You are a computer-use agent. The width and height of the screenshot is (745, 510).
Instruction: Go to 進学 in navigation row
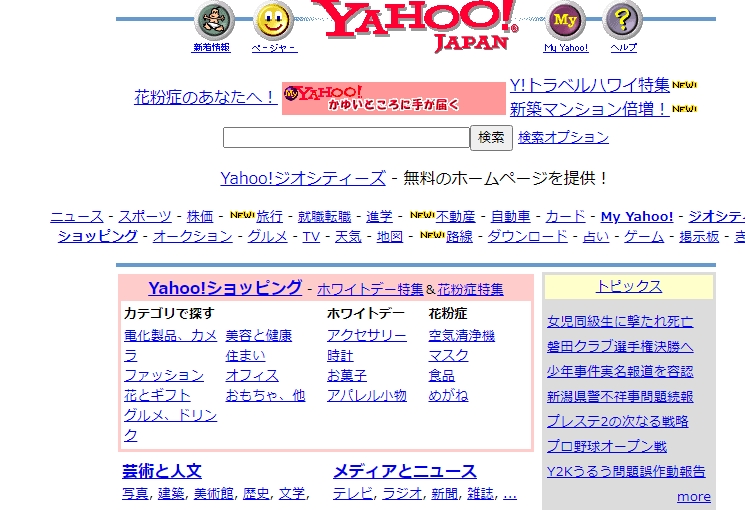click(380, 216)
